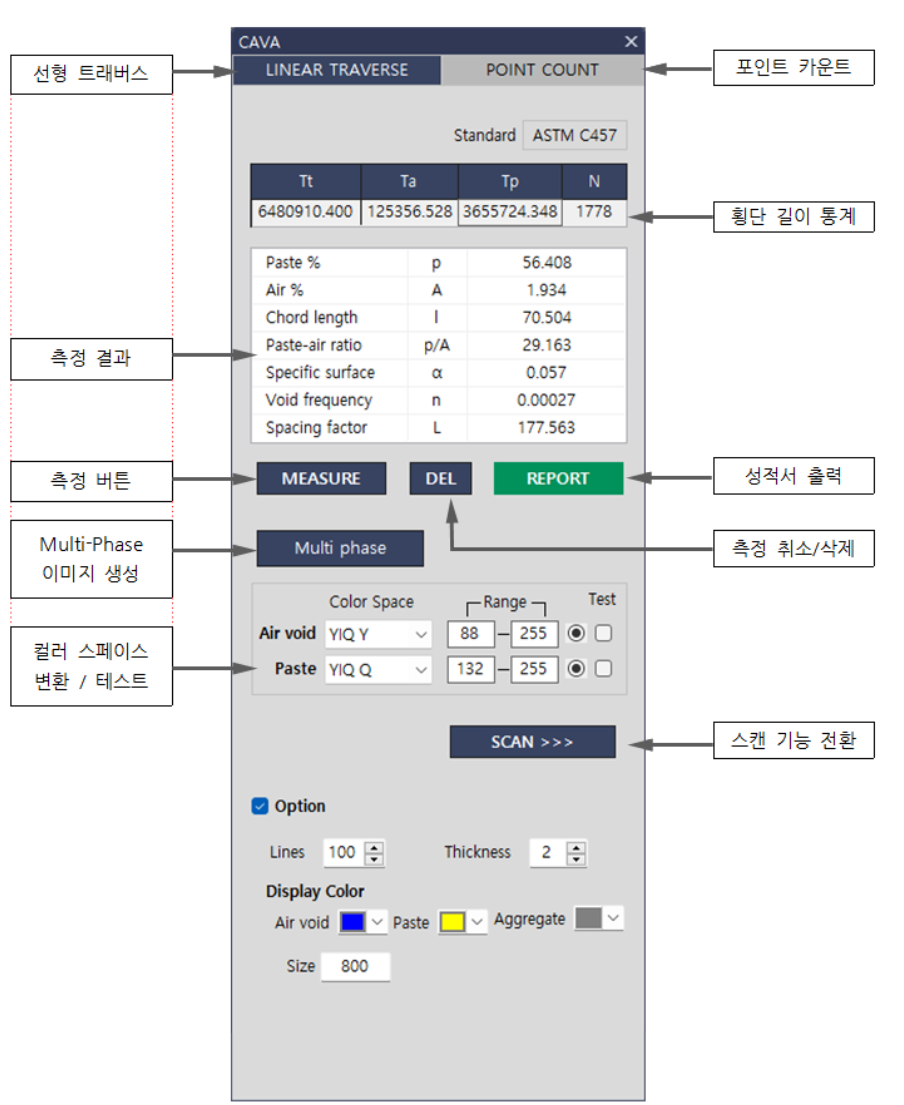The image size is (904, 1105).
Task: Click the Tt column header
Action: pyautogui.click(x=306, y=182)
